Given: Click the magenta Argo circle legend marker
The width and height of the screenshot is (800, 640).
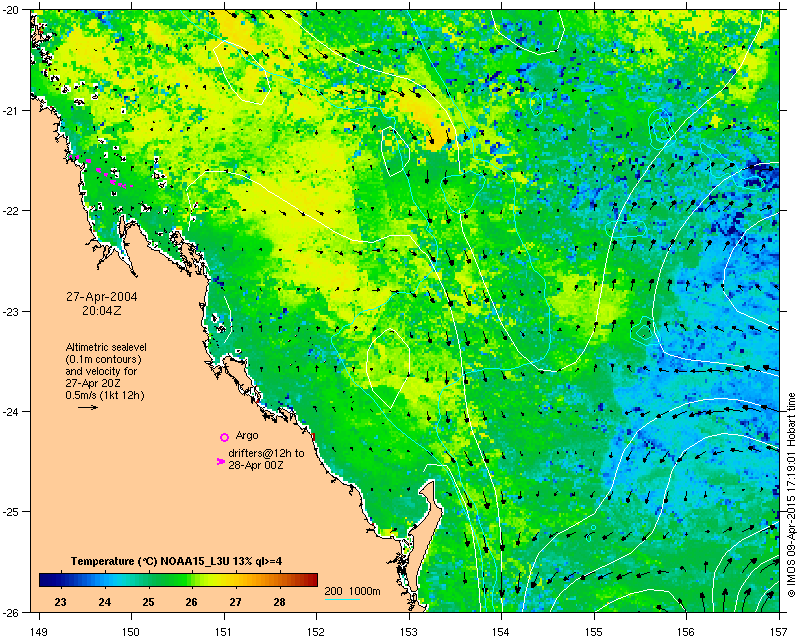Looking at the screenshot, I should (224, 437).
